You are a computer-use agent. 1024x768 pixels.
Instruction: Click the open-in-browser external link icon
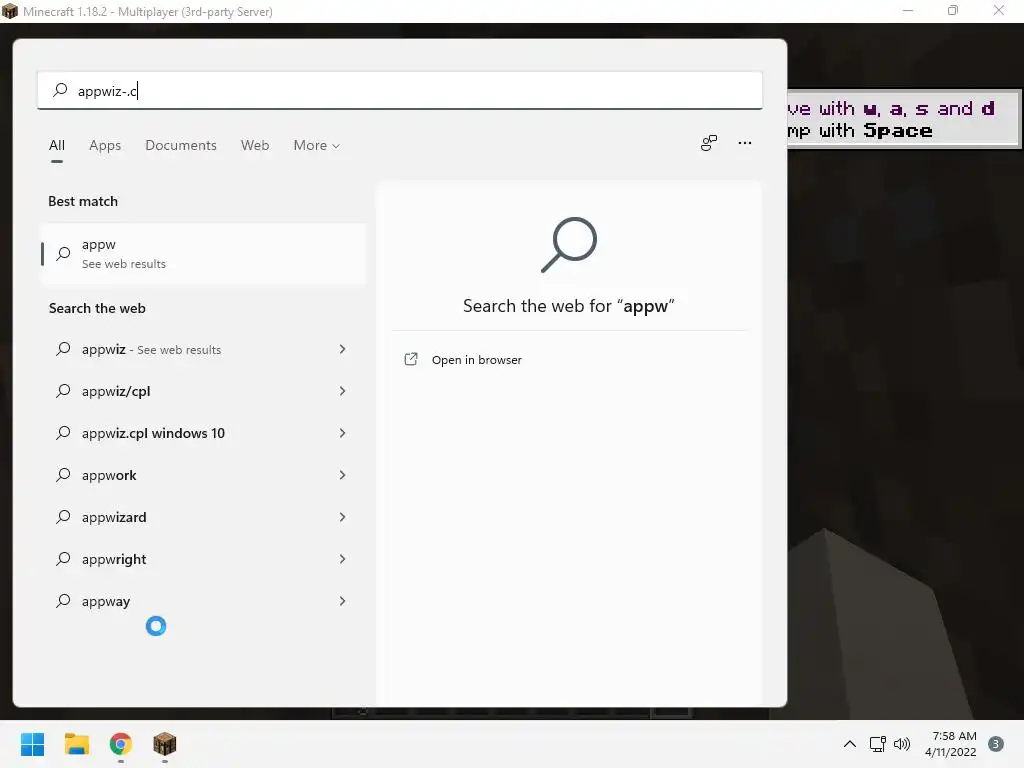click(x=411, y=359)
